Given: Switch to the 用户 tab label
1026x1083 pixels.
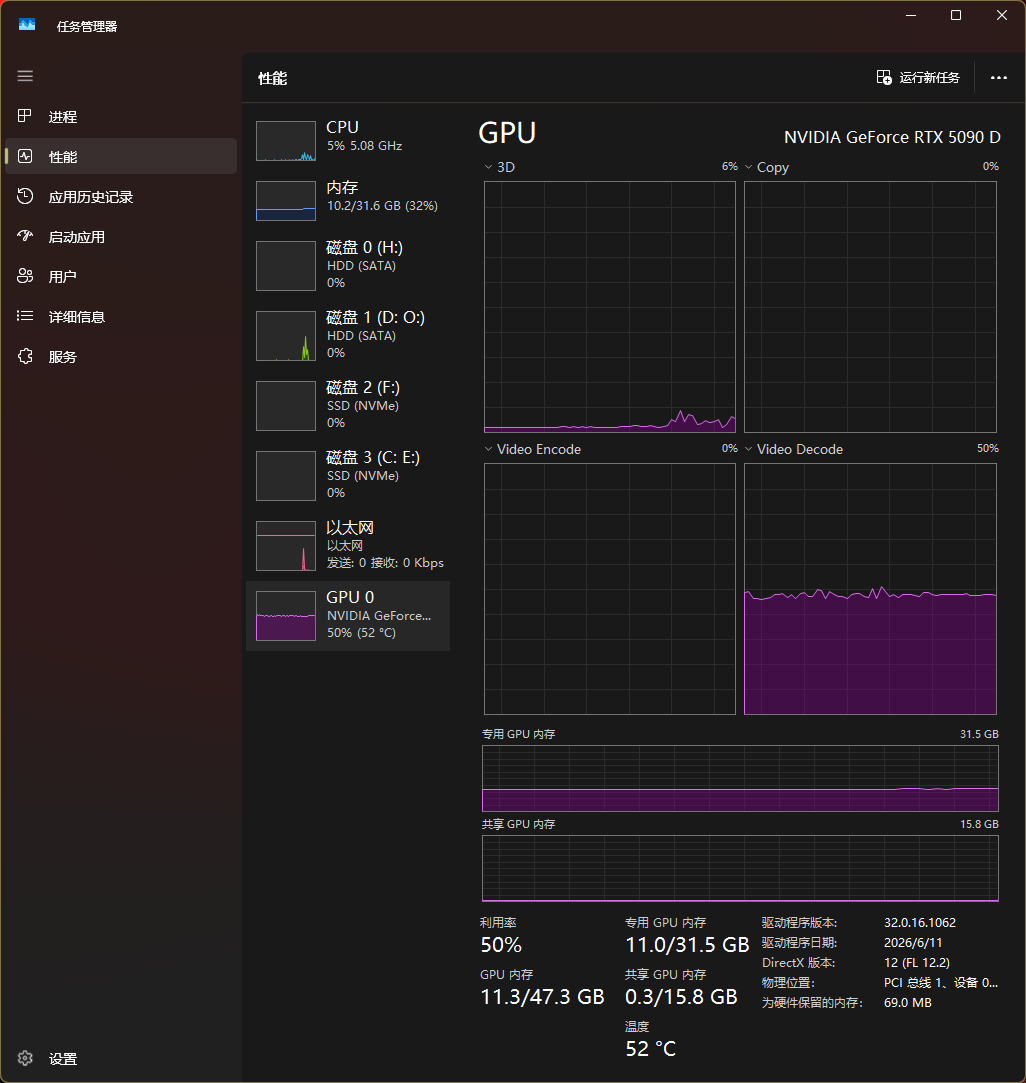Looking at the screenshot, I should (63, 277).
